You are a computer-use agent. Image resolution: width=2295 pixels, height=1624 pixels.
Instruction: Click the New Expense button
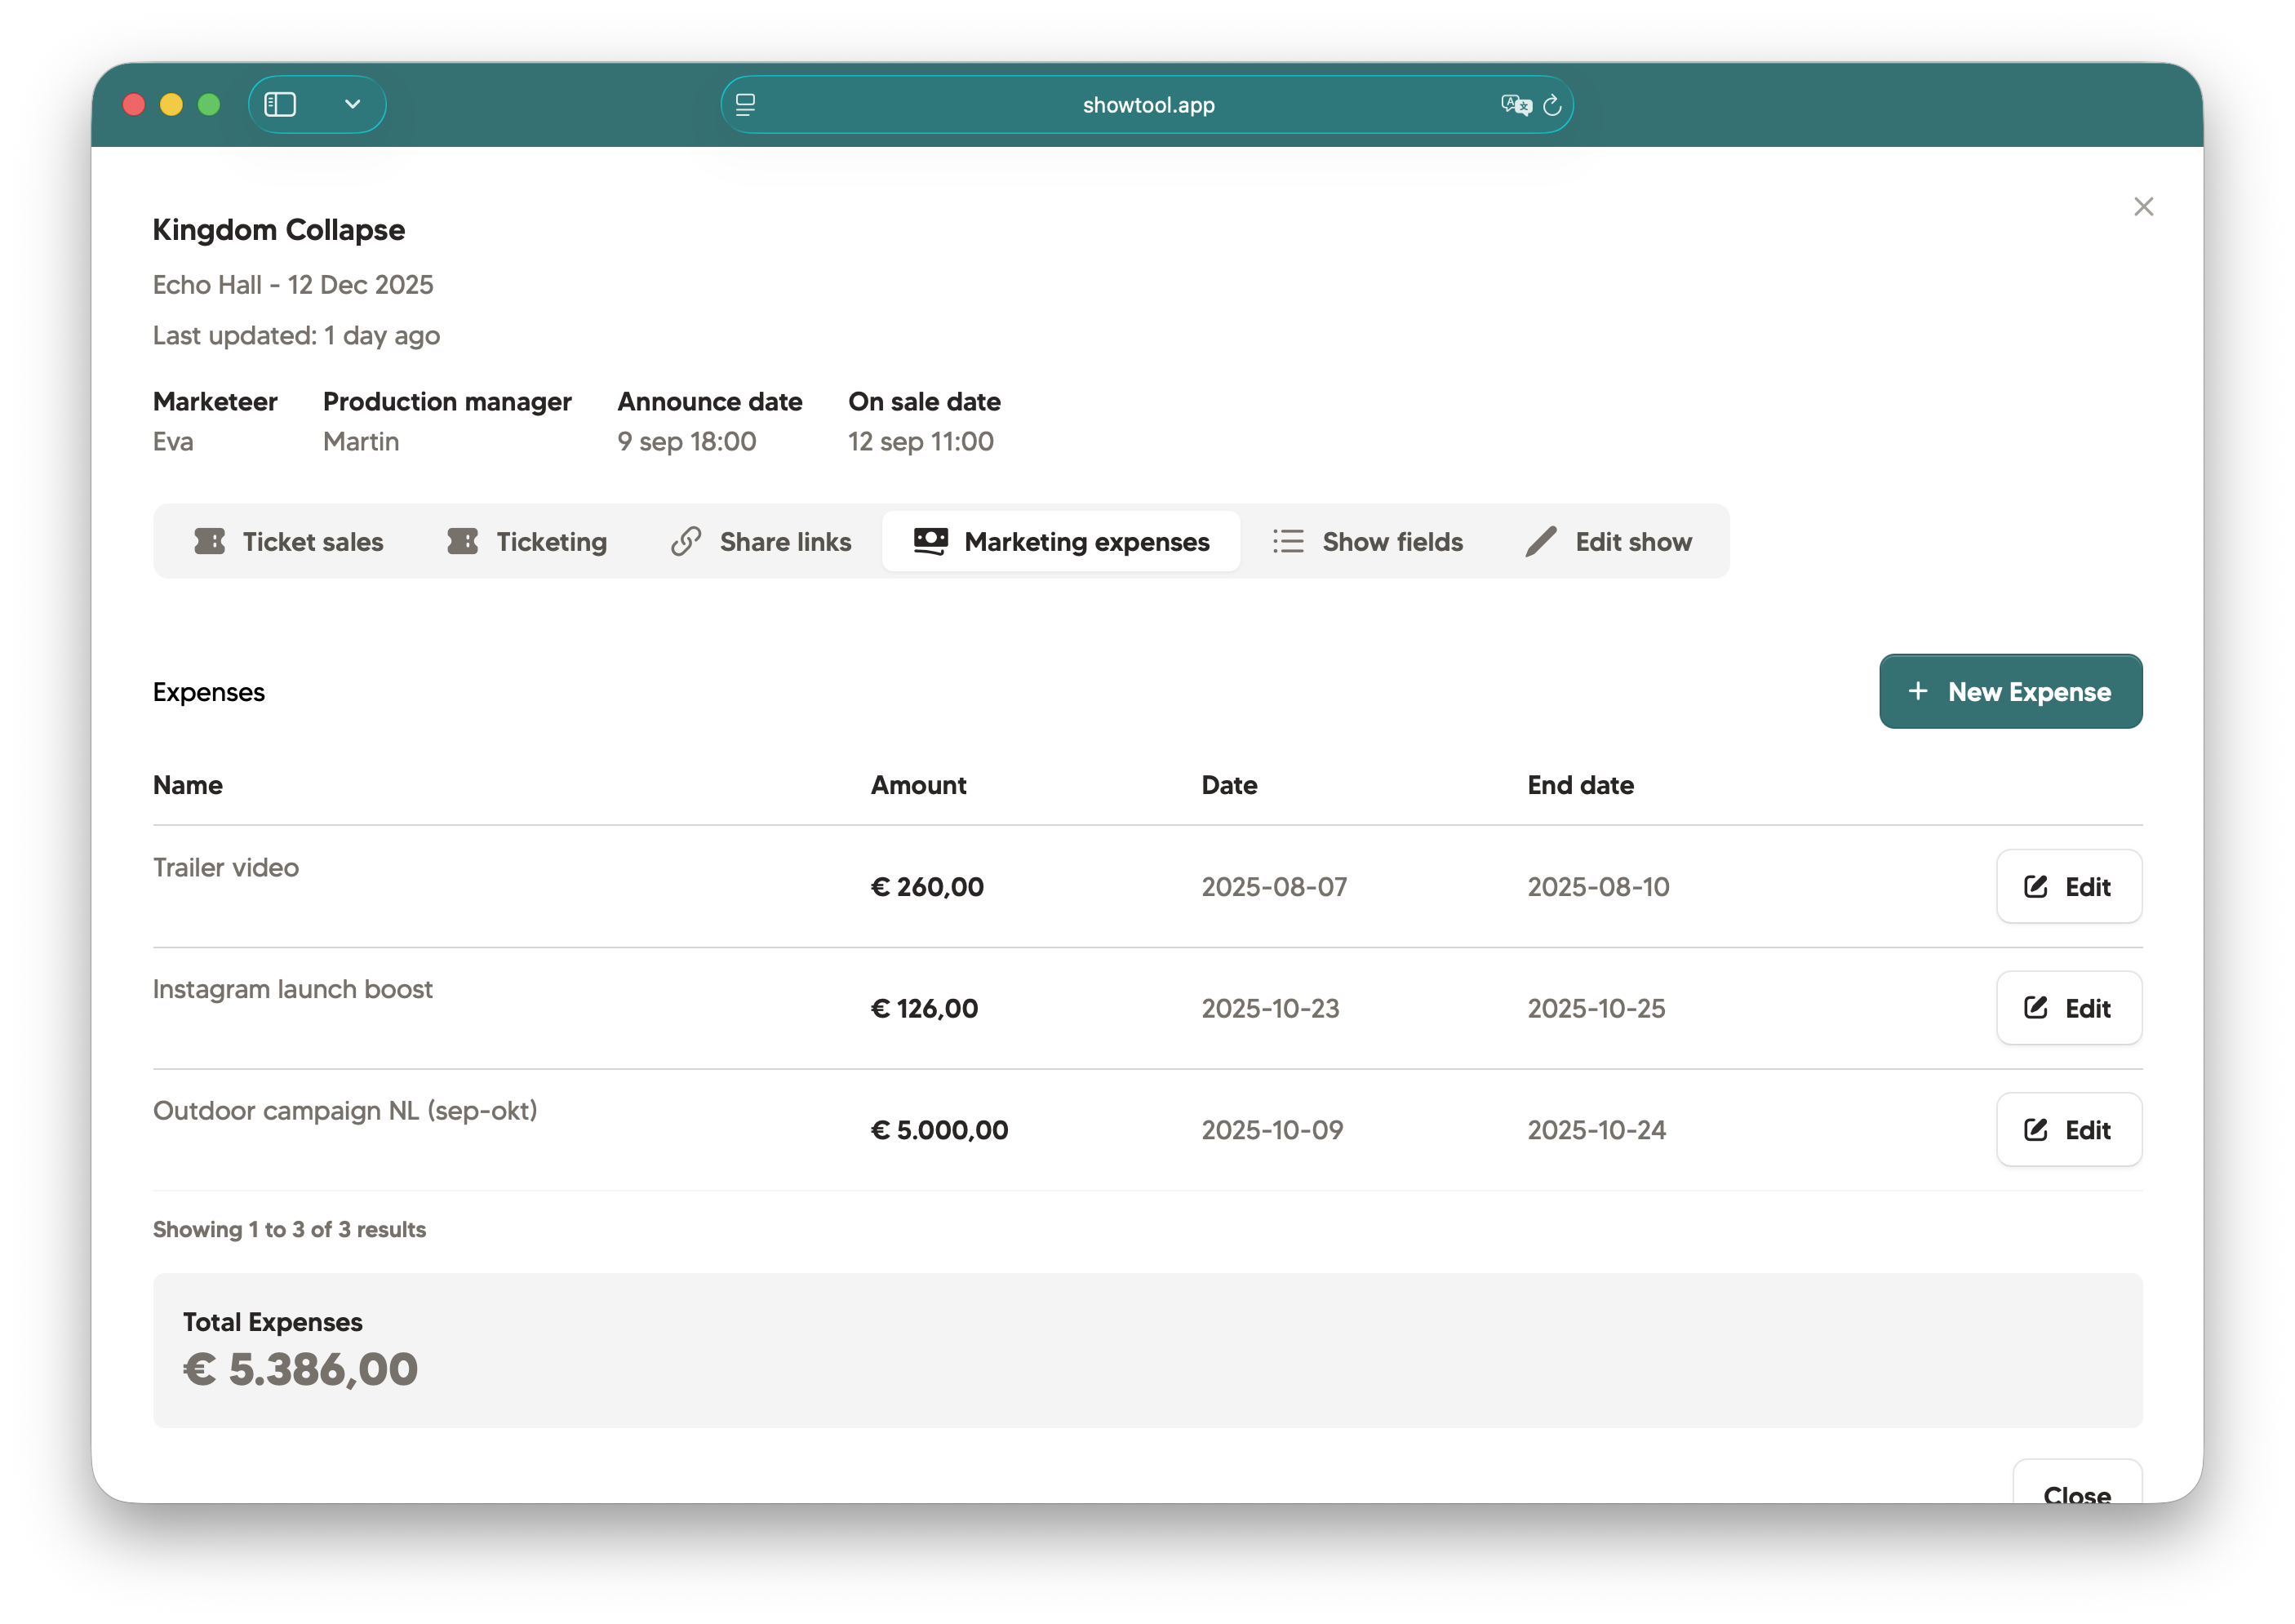click(2010, 691)
